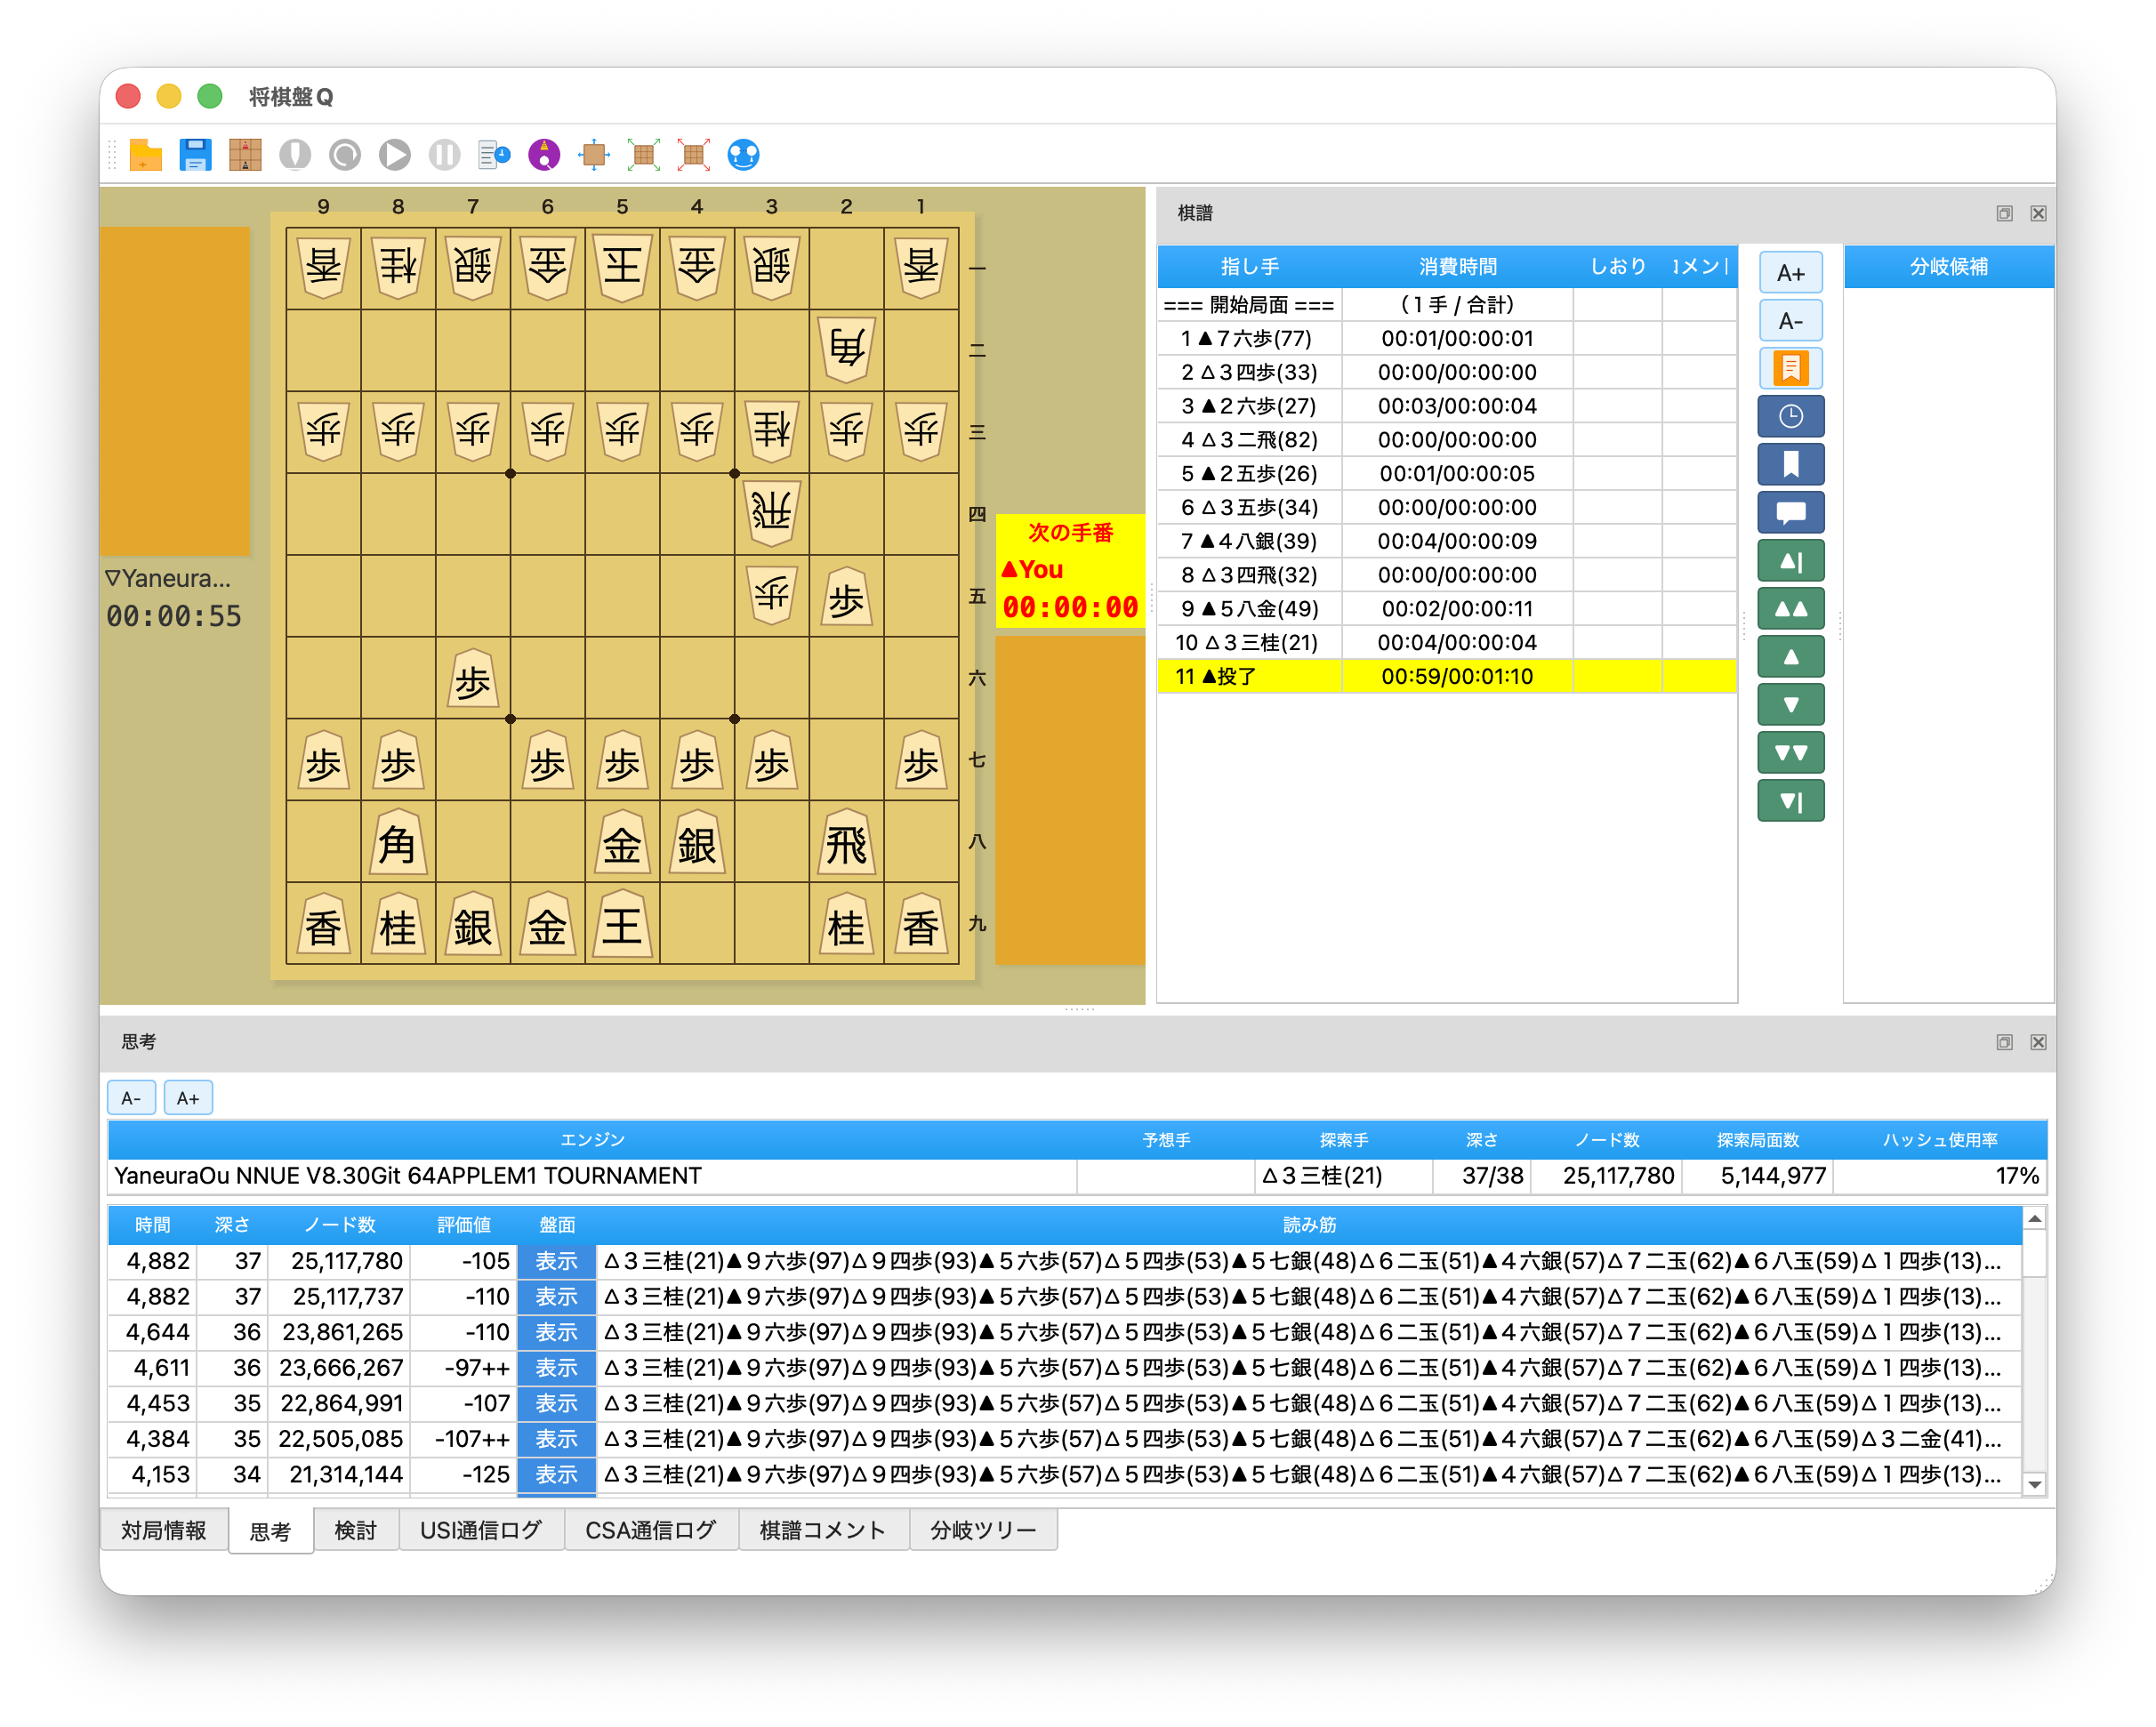Toggle the comment bubble button
This screenshot has height=1727, width=2156.
(1790, 512)
